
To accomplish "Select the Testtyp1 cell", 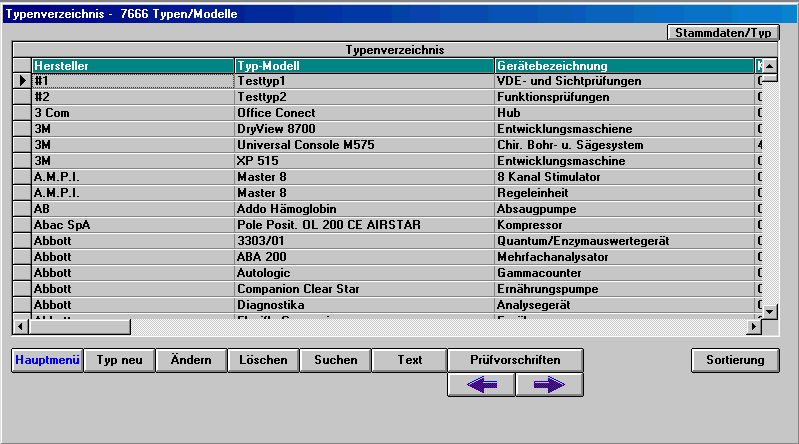I will (x=364, y=81).
